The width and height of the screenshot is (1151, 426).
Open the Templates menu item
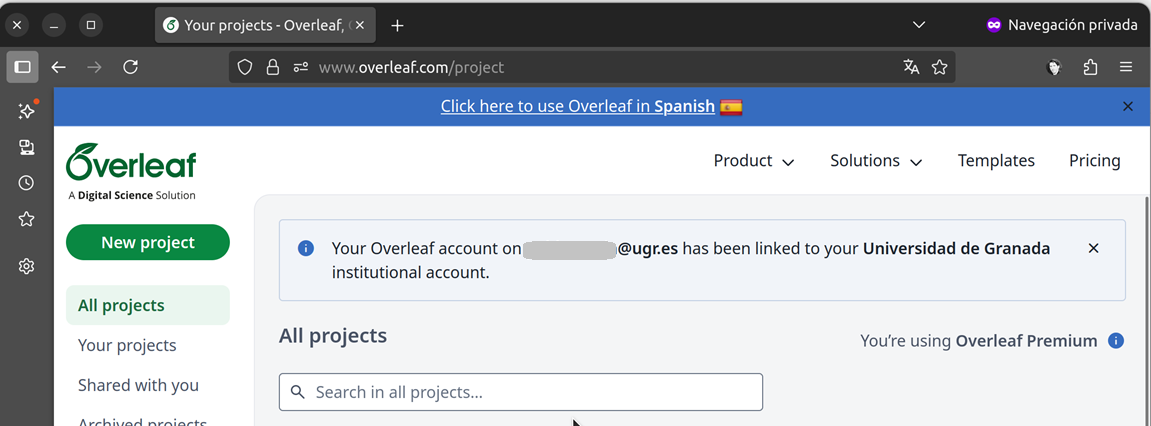click(996, 161)
